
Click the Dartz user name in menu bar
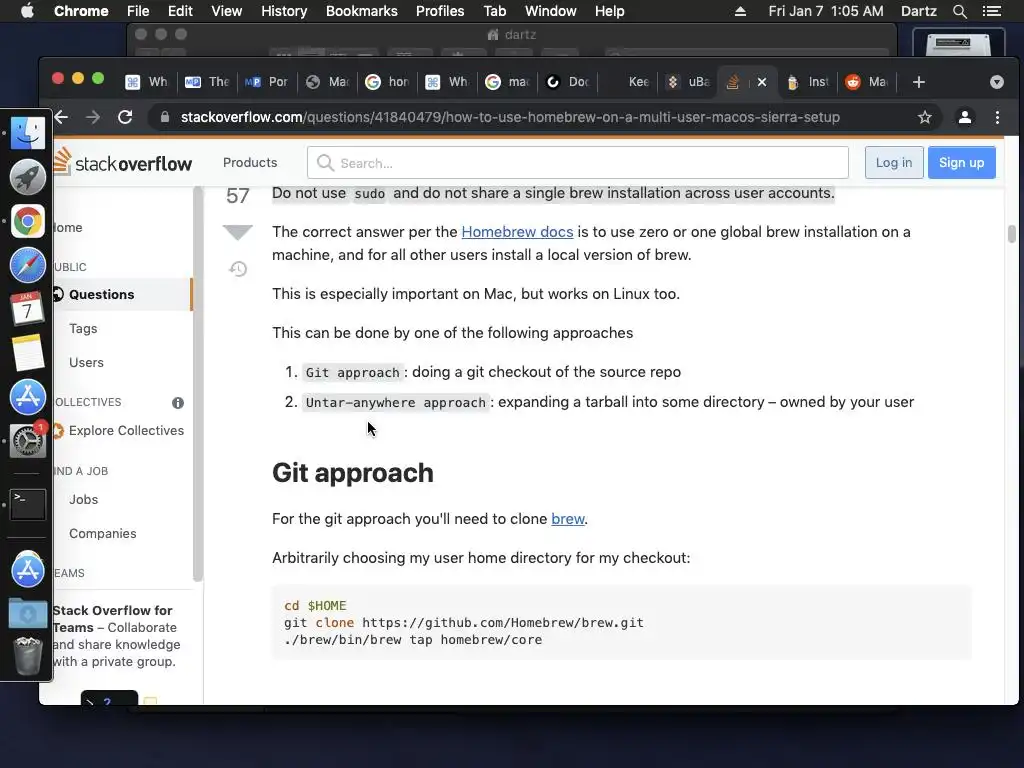[x=918, y=11]
